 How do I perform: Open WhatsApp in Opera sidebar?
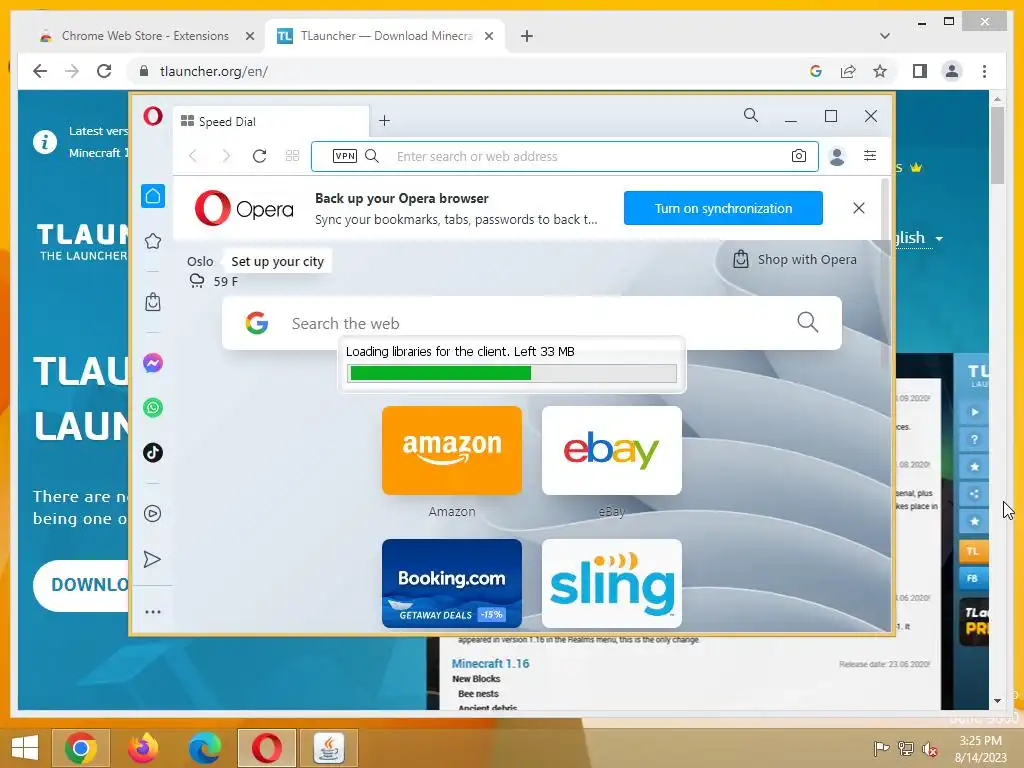[153, 408]
